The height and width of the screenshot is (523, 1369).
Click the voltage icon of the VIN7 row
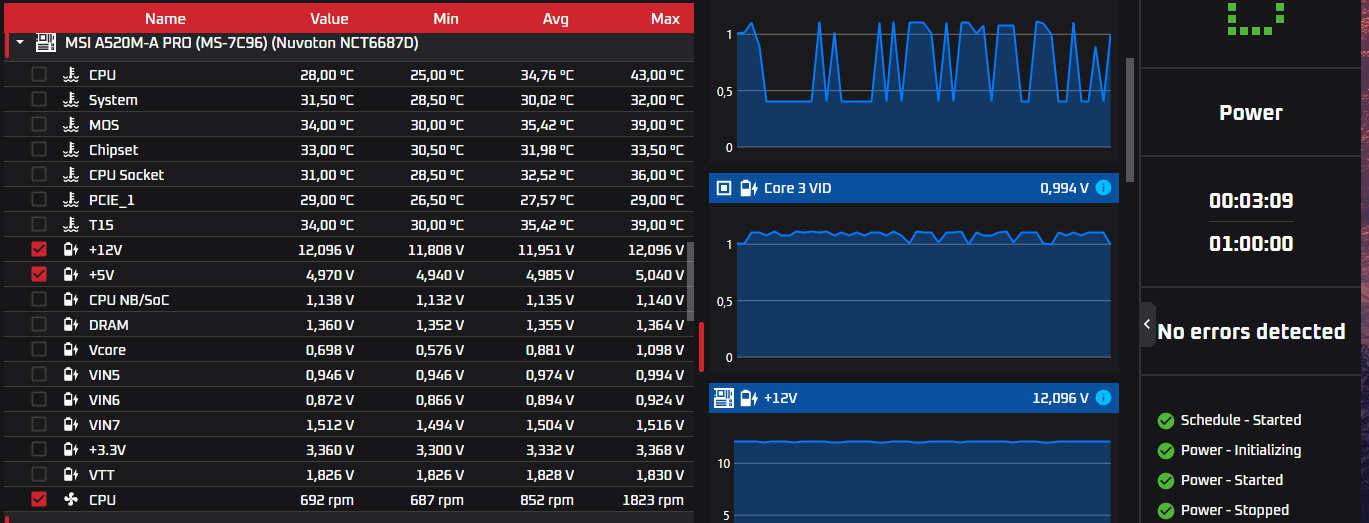tap(71, 424)
